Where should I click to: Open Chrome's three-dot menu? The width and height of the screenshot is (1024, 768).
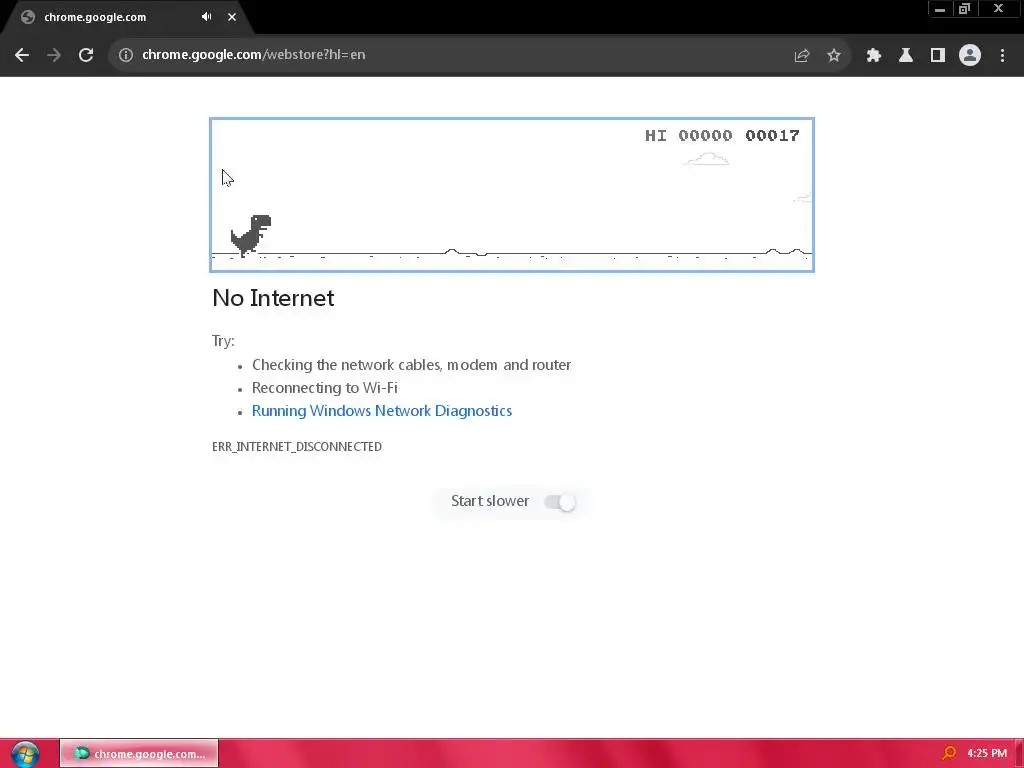pyautogui.click(x=1002, y=56)
